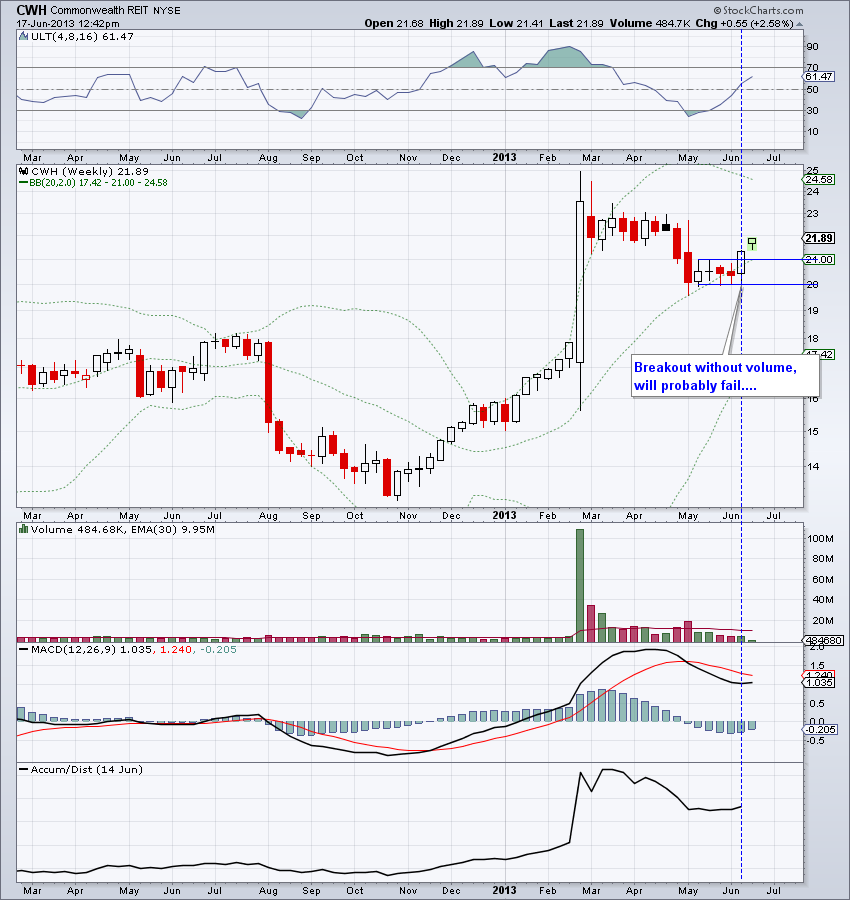Click the ULT indicator icon beside ULT(4,8,16)
850x900 pixels.
pos(24,36)
